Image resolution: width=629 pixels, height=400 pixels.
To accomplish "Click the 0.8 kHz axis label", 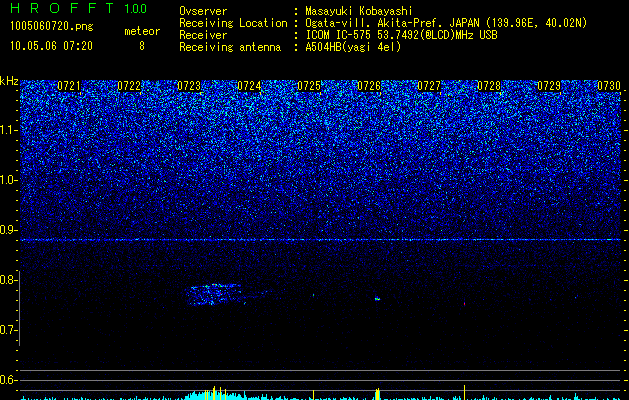I will (8, 280).
